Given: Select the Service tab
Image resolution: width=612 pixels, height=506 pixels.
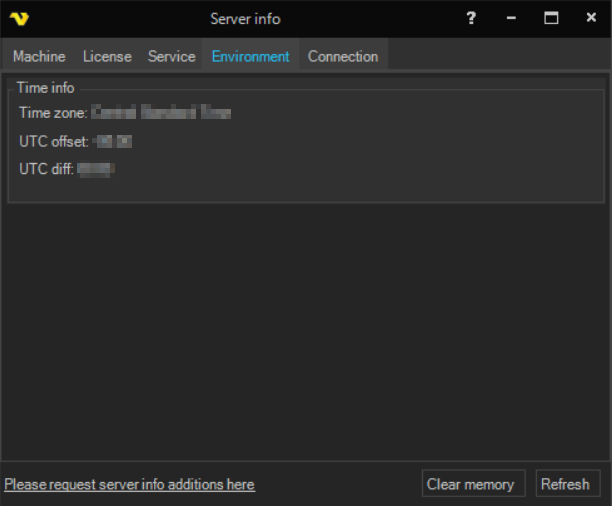Looking at the screenshot, I should point(171,57).
